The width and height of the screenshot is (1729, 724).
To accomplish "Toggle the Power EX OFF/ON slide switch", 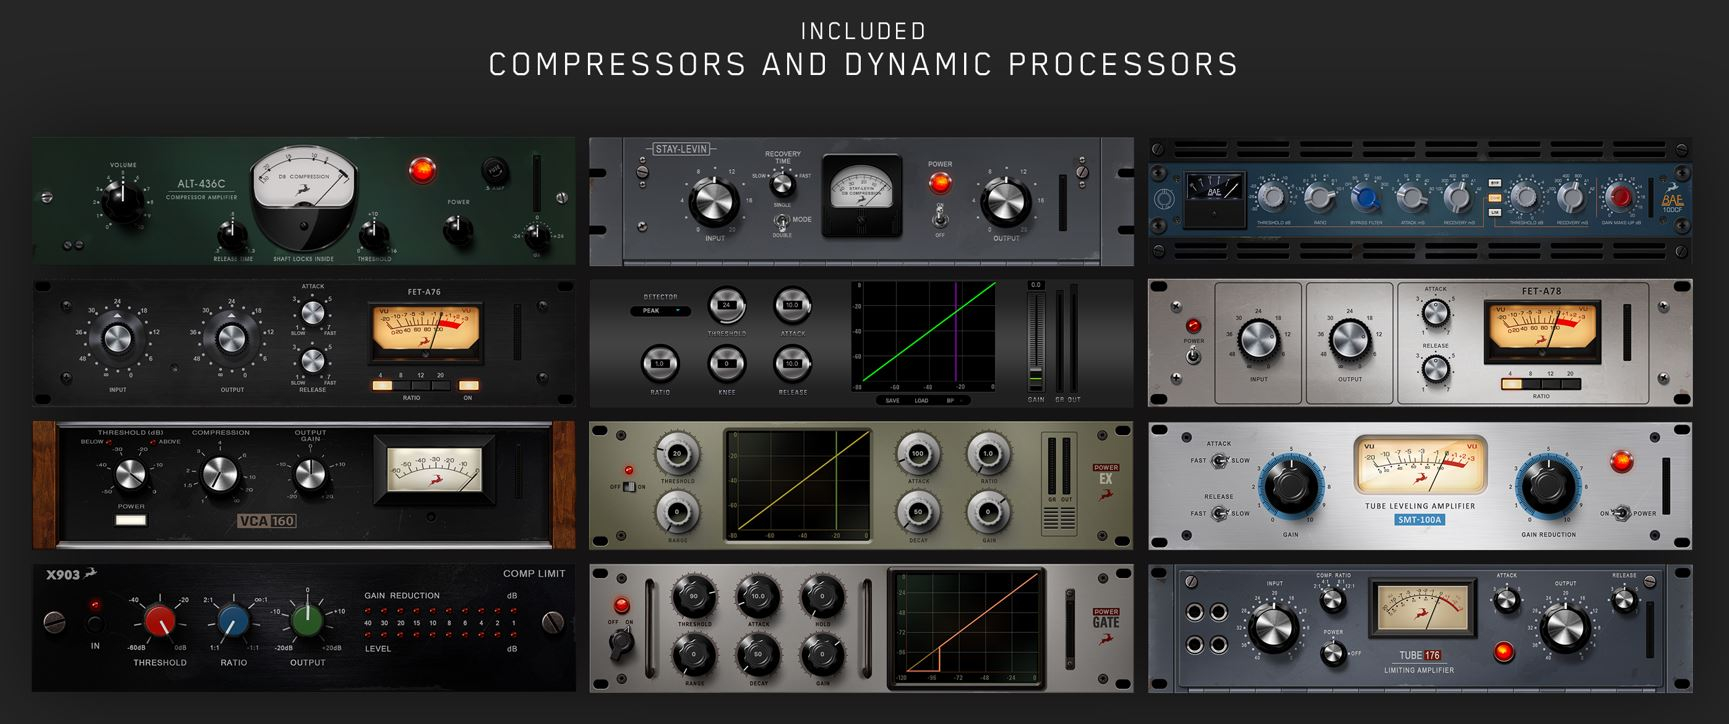I will [628, 486].
